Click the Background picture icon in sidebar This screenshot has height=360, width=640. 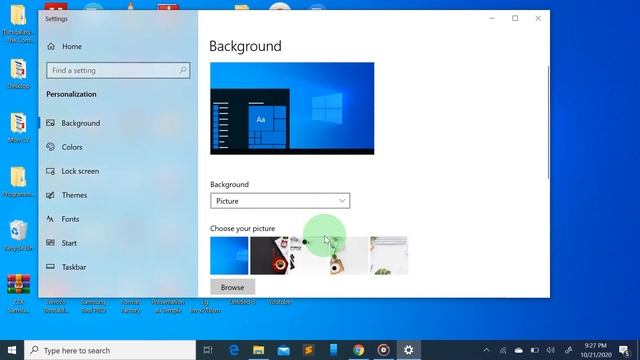click(x=51, y=123)
